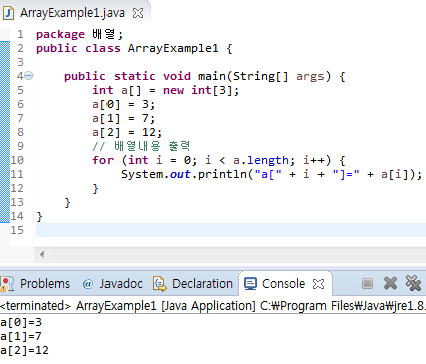This screenshot has width=426, height=364.
Task: Click the Javadoc @ icon
Action: (87, 284)
